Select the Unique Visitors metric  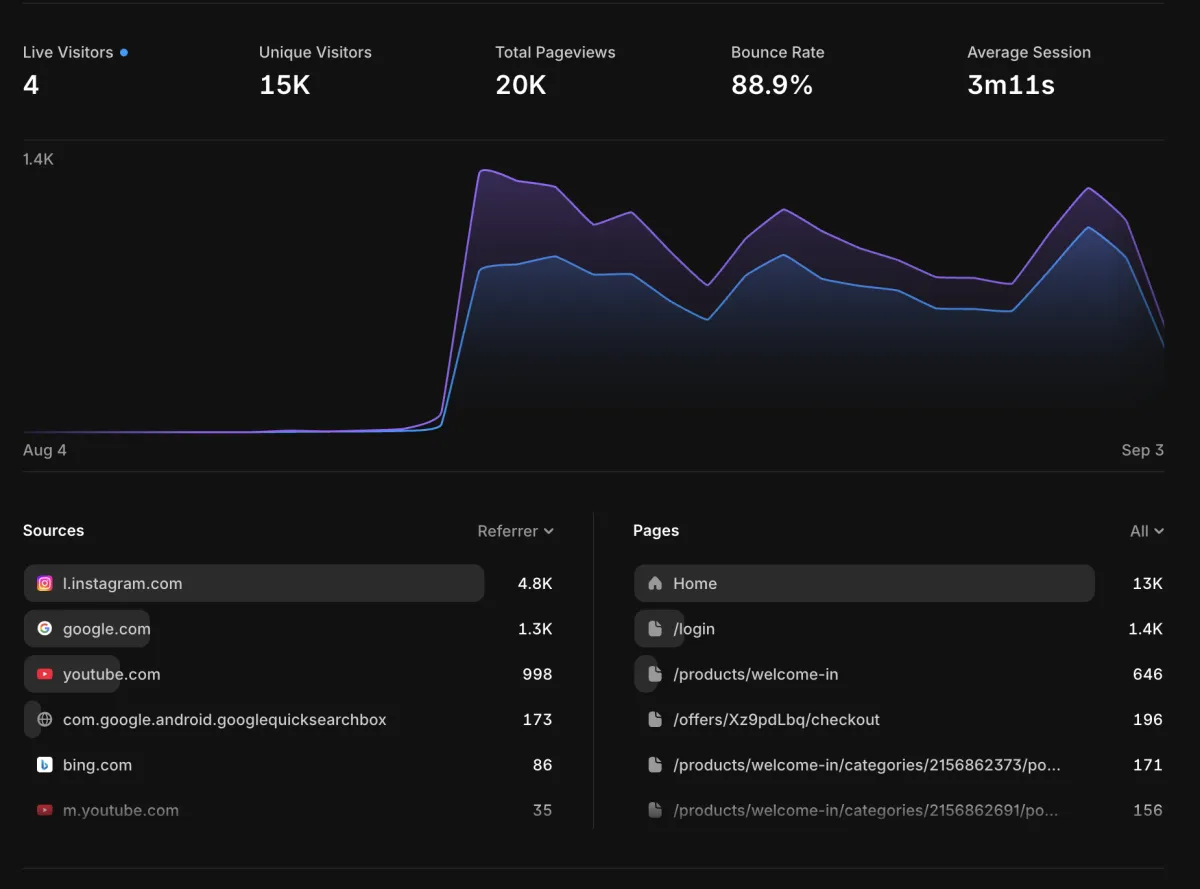(x=315, y=70)
